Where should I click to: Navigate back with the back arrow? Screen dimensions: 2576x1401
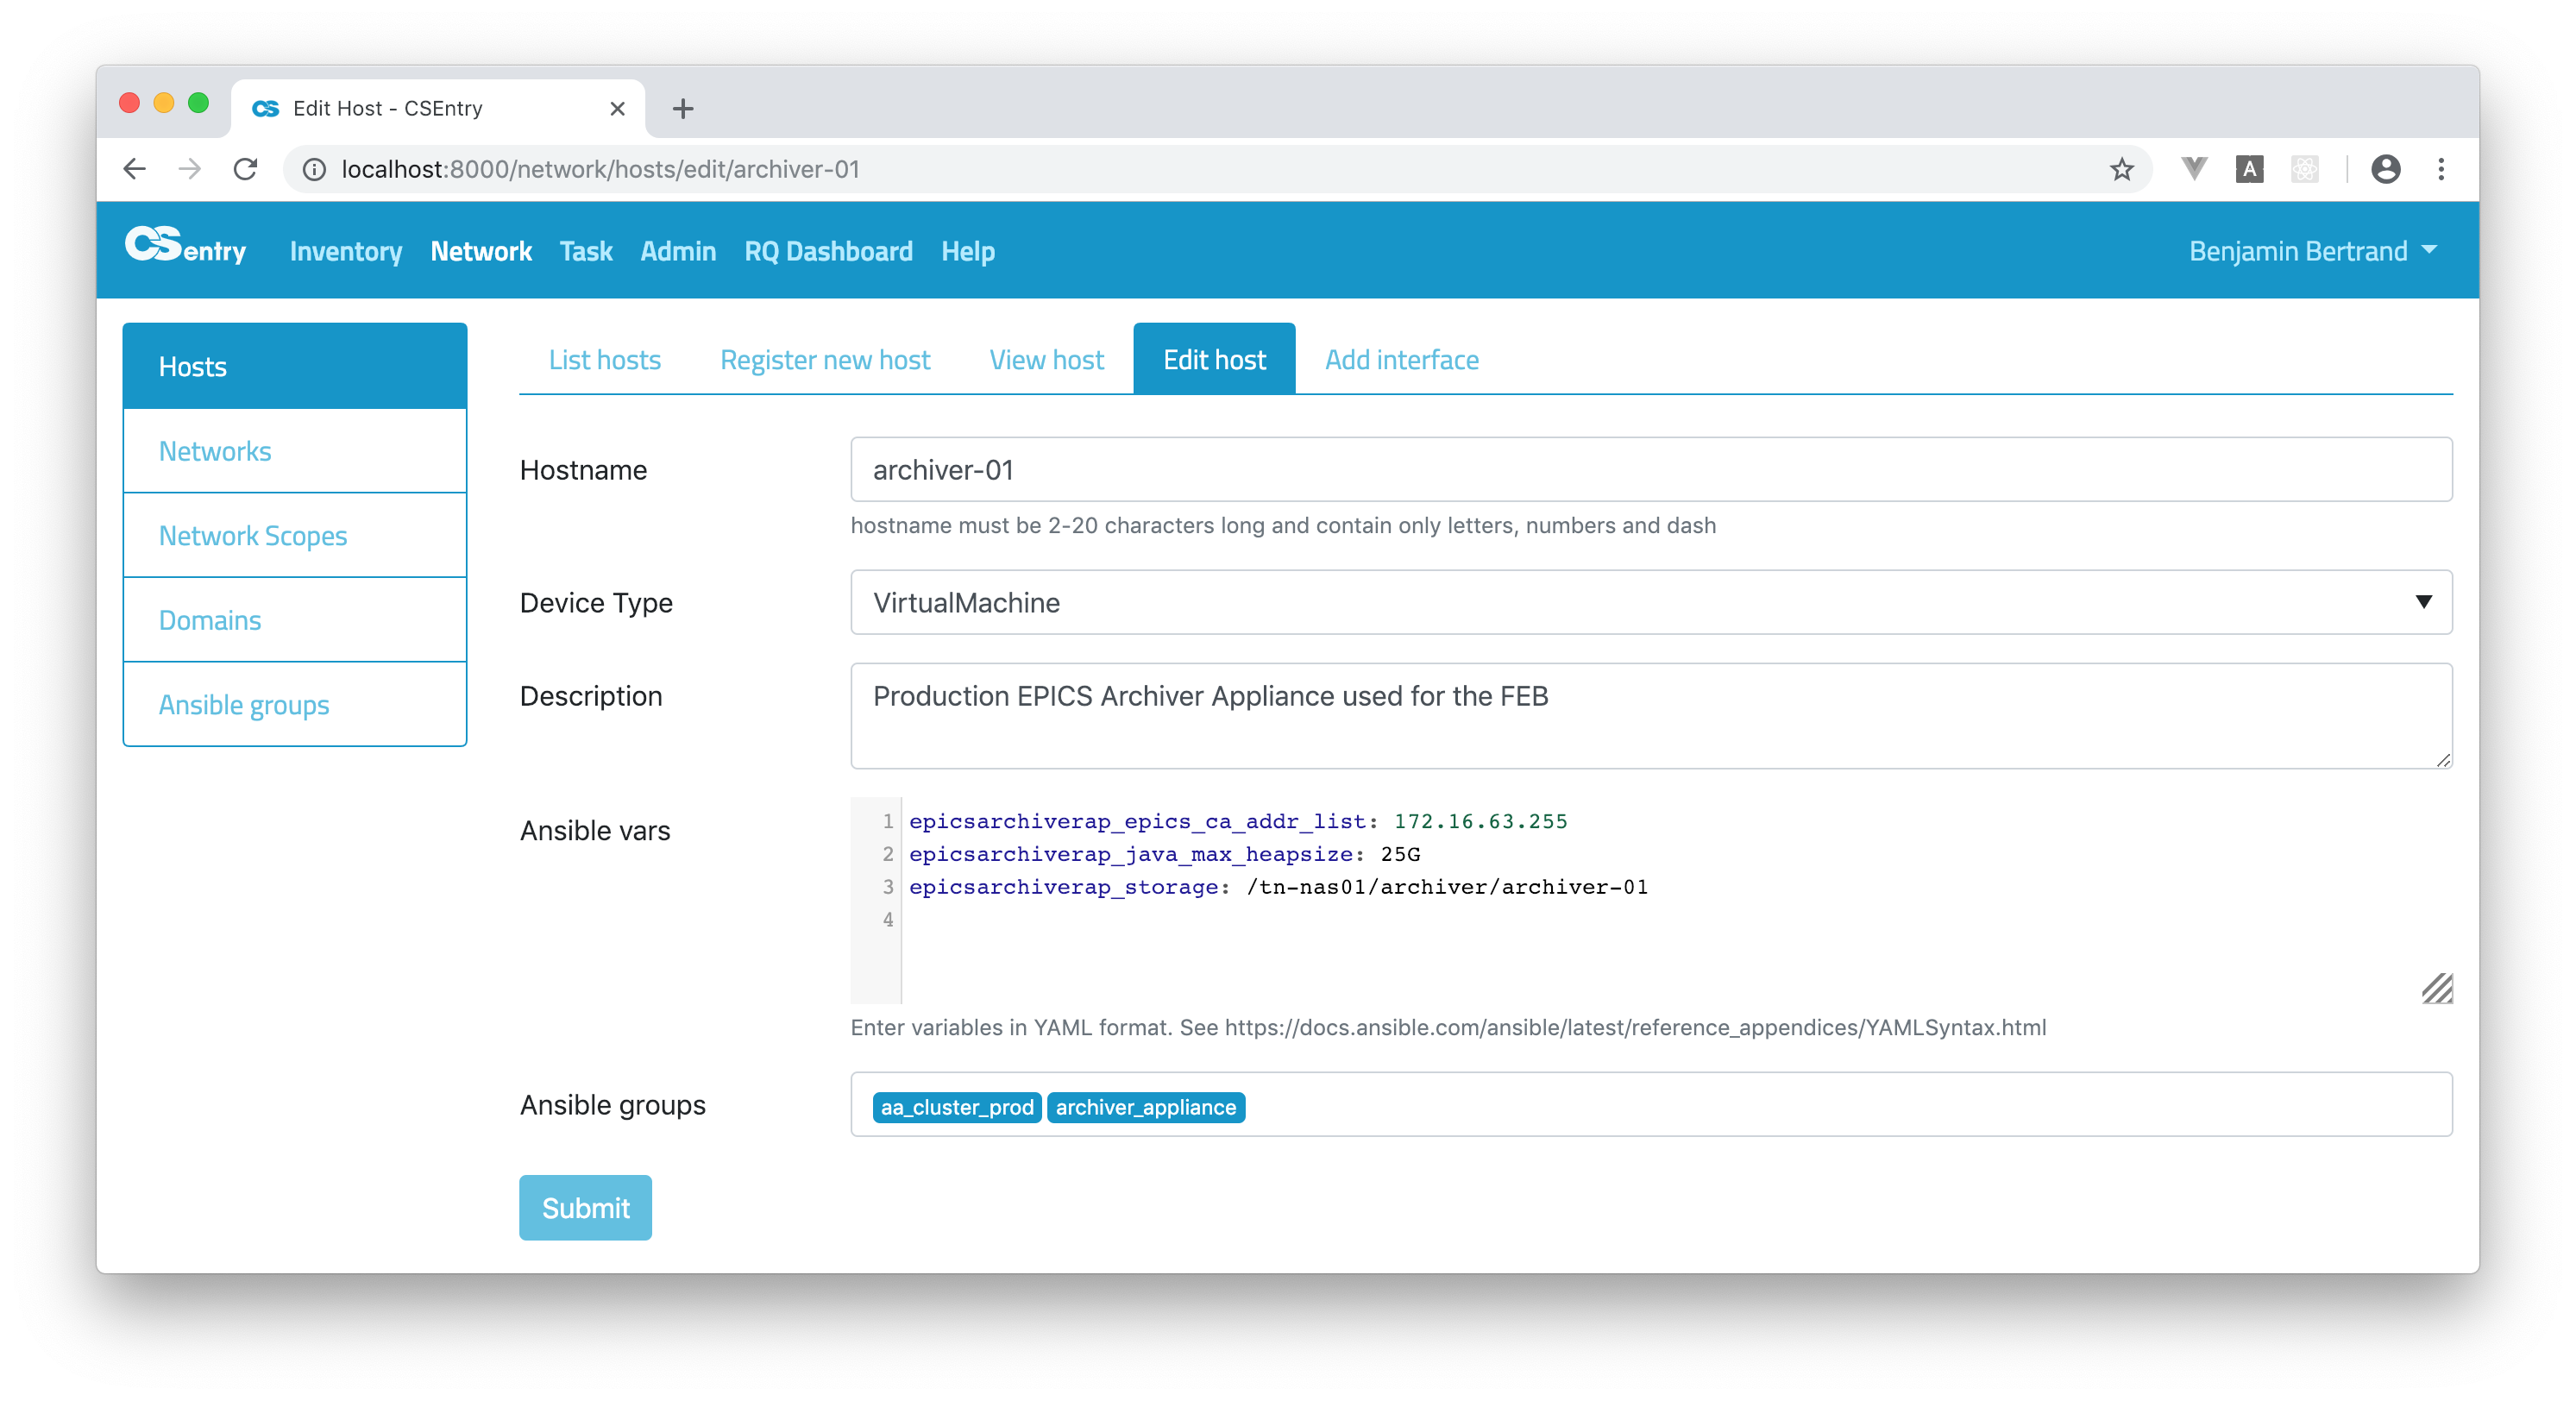coord(135,169)
